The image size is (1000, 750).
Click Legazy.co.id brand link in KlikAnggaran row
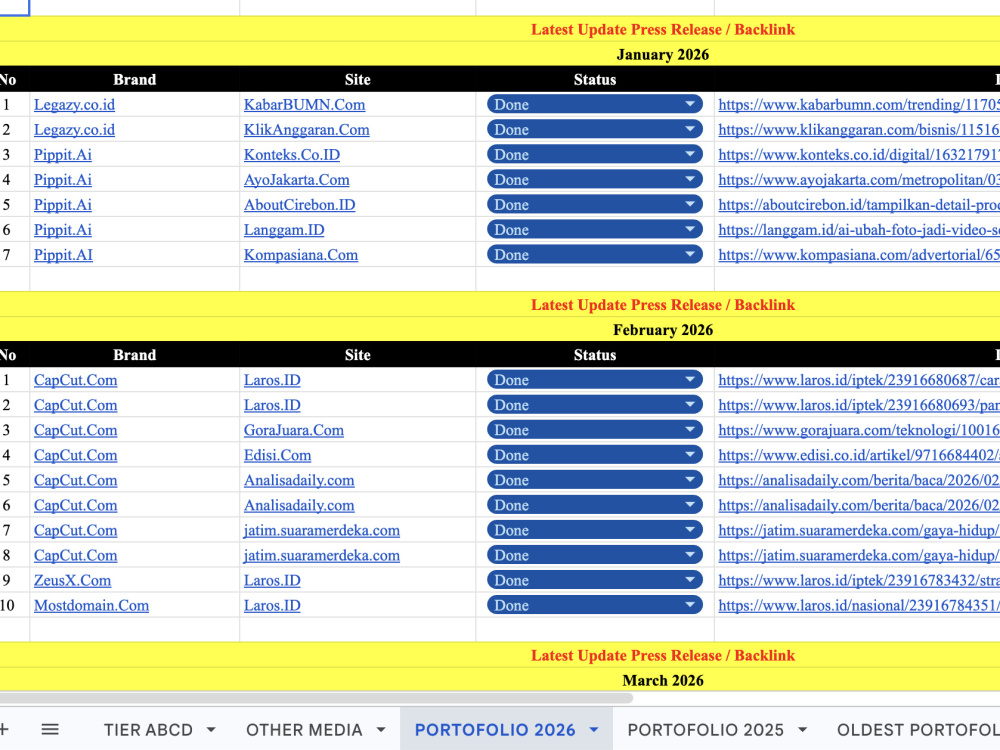click(x=74, y=129)
